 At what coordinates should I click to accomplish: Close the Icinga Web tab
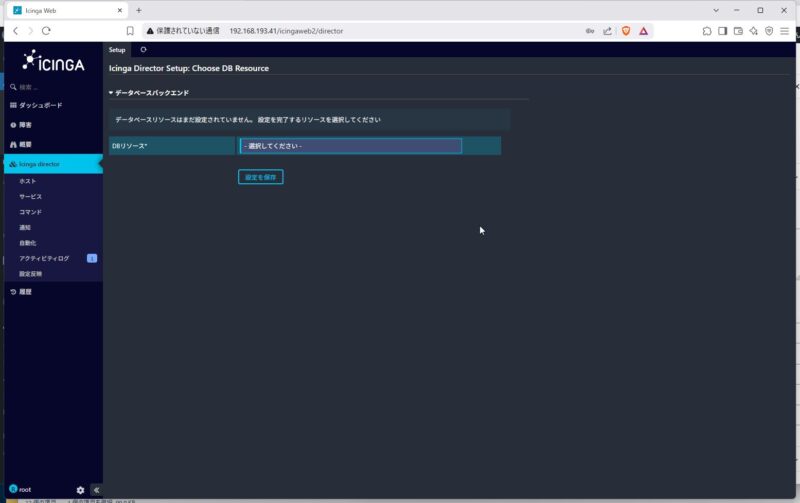[120, 10]
